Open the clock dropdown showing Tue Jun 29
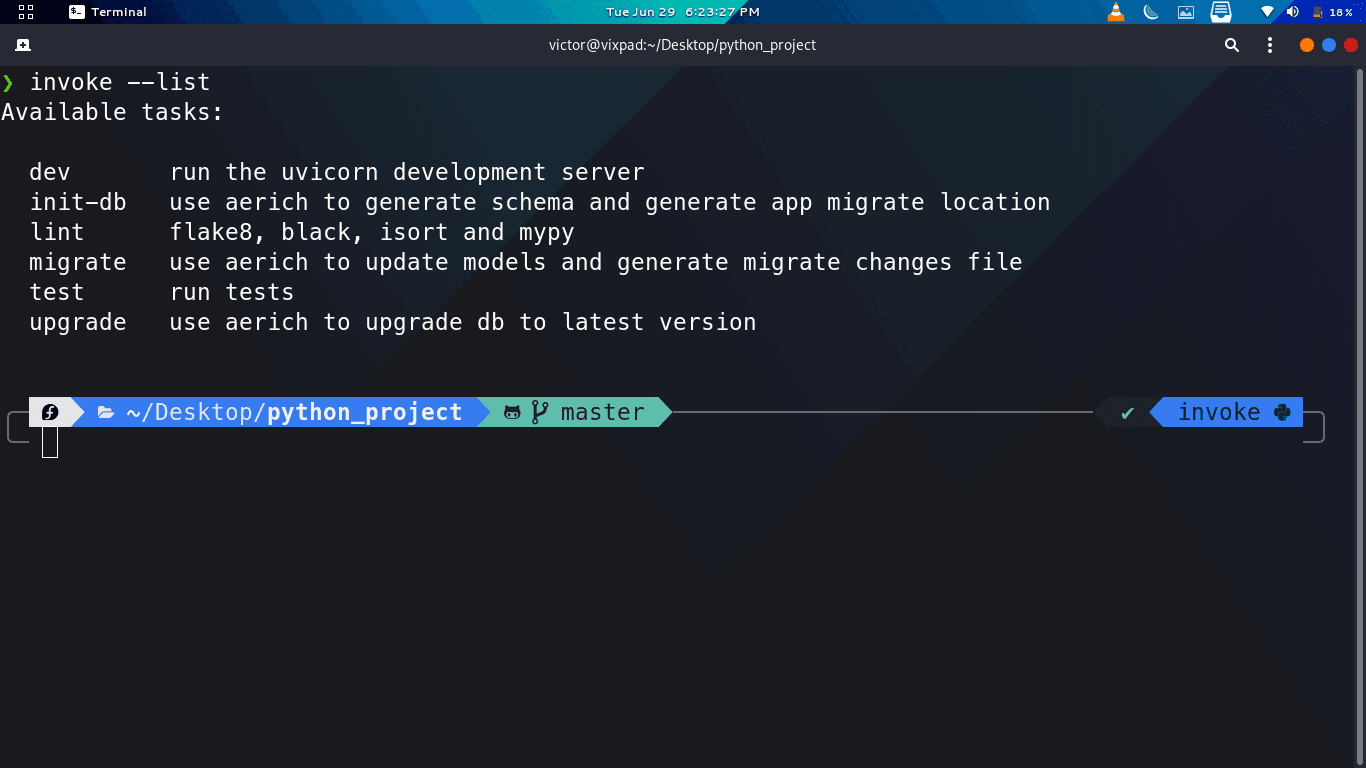Image resolution: width=1366 pixels, height=768 pixels. [683, 12]
